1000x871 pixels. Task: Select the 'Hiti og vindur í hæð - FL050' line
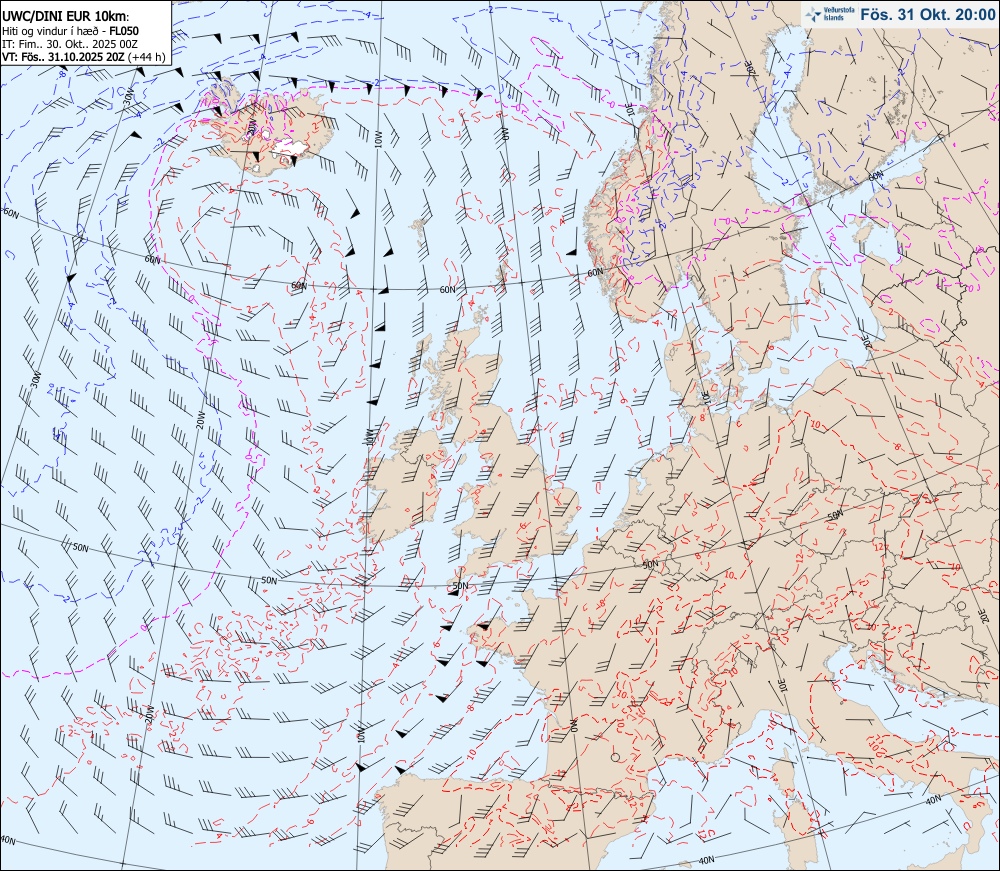tap(70, 31)
